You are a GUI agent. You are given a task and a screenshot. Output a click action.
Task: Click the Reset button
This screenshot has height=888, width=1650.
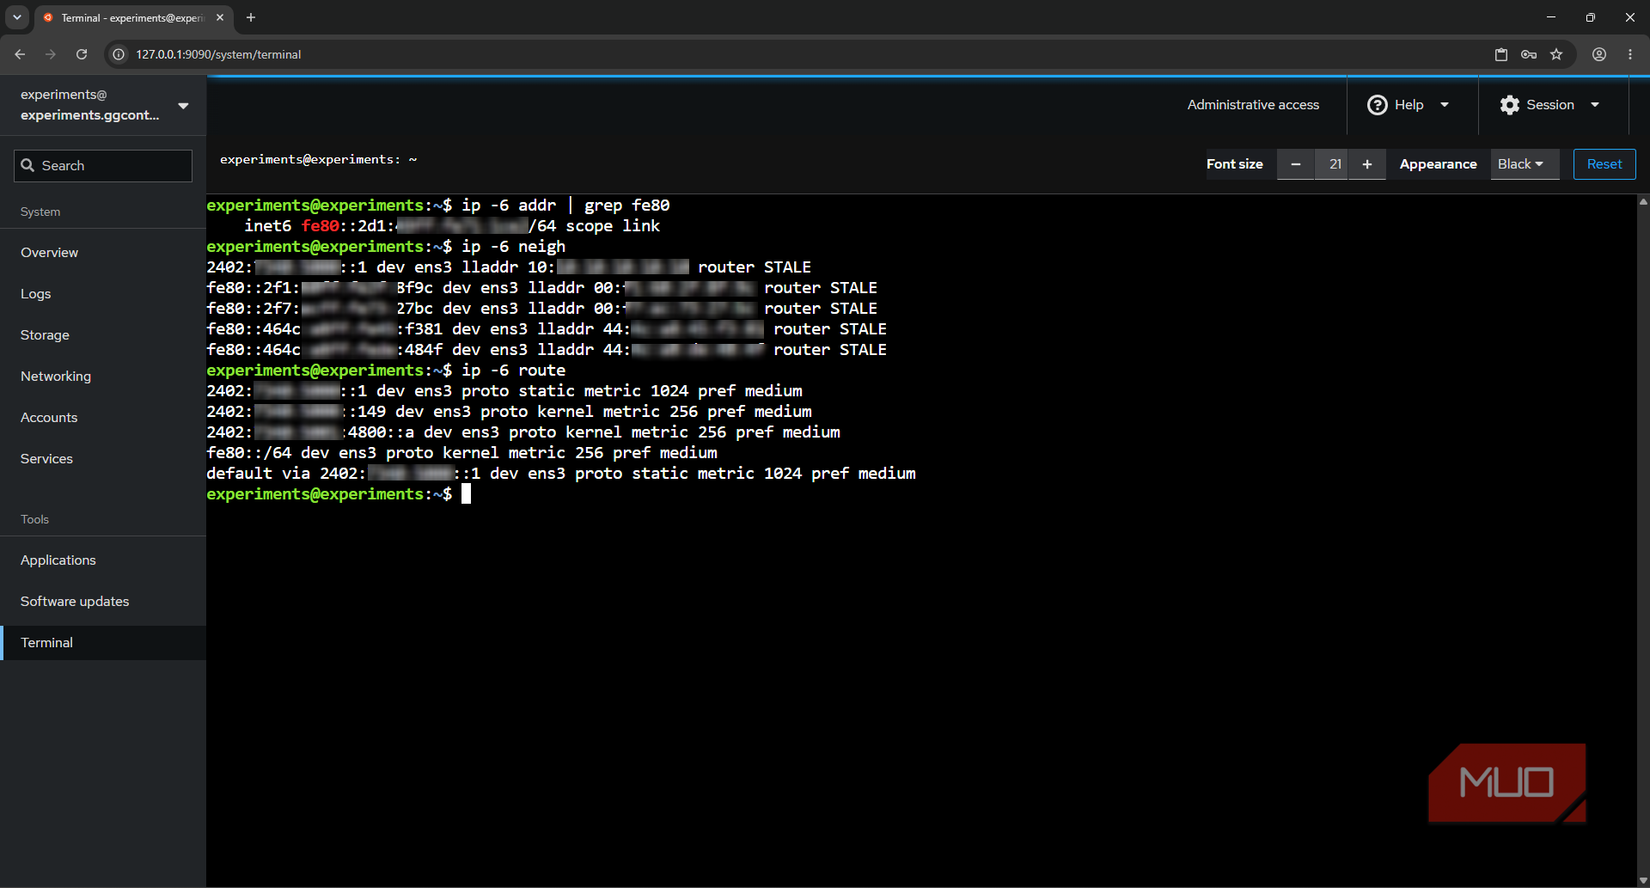(1604, 164)
